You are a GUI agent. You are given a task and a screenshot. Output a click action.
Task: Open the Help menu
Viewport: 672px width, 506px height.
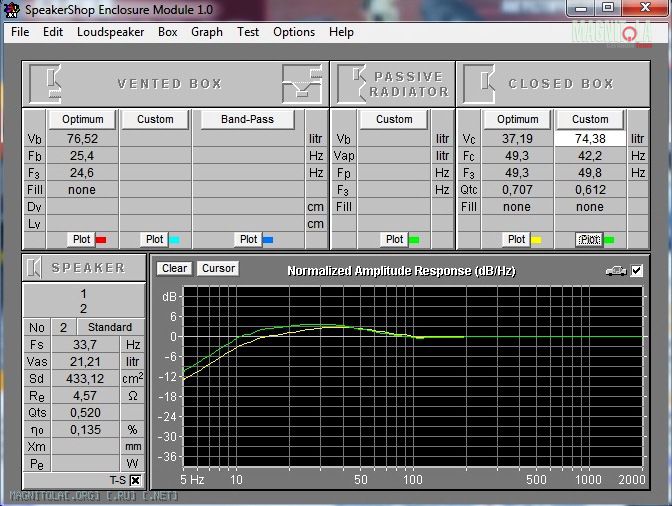[341, 32]
